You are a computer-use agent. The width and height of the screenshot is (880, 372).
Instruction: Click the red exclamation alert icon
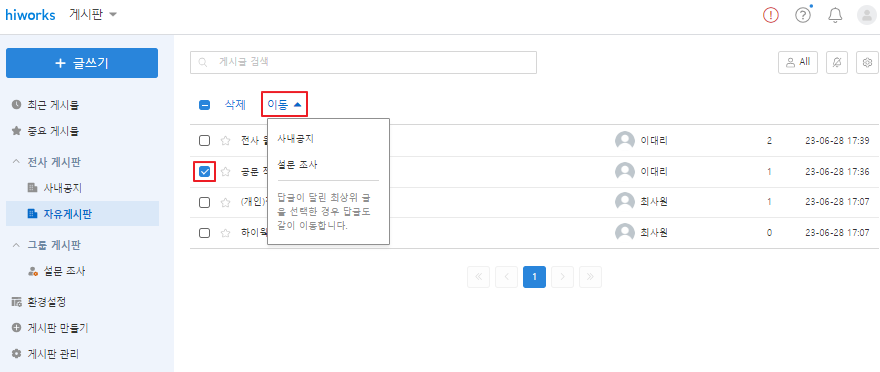(x=771, y=16)
